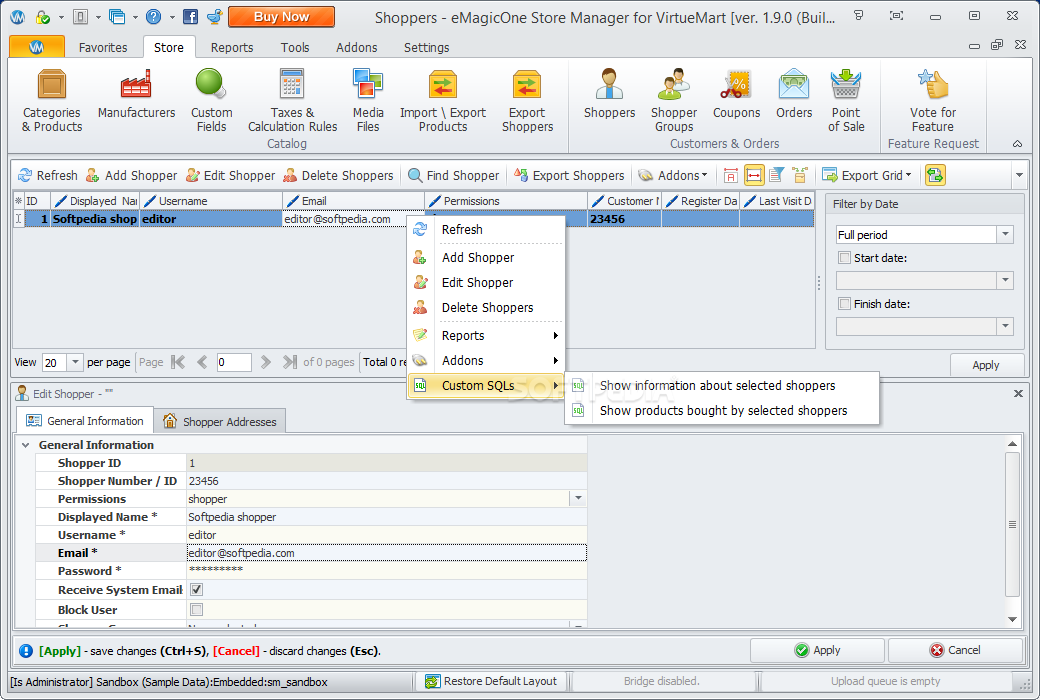The image size is (1040, 700).
Task: Click Vote for Feature
Action: coord(933,101)
